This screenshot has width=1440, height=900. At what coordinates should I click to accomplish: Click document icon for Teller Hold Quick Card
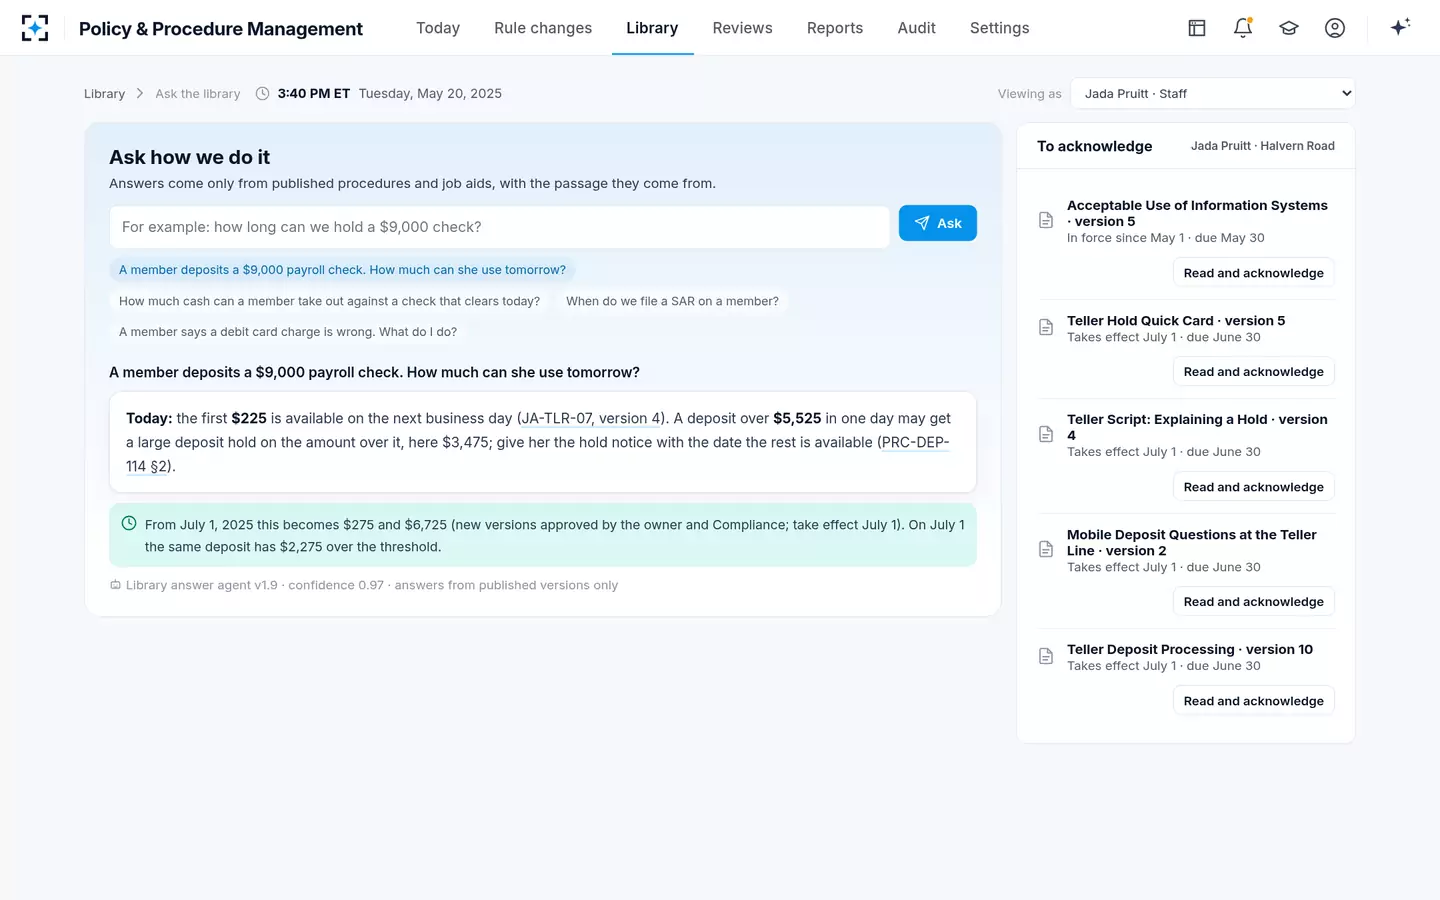click(x=1046, y=327)
